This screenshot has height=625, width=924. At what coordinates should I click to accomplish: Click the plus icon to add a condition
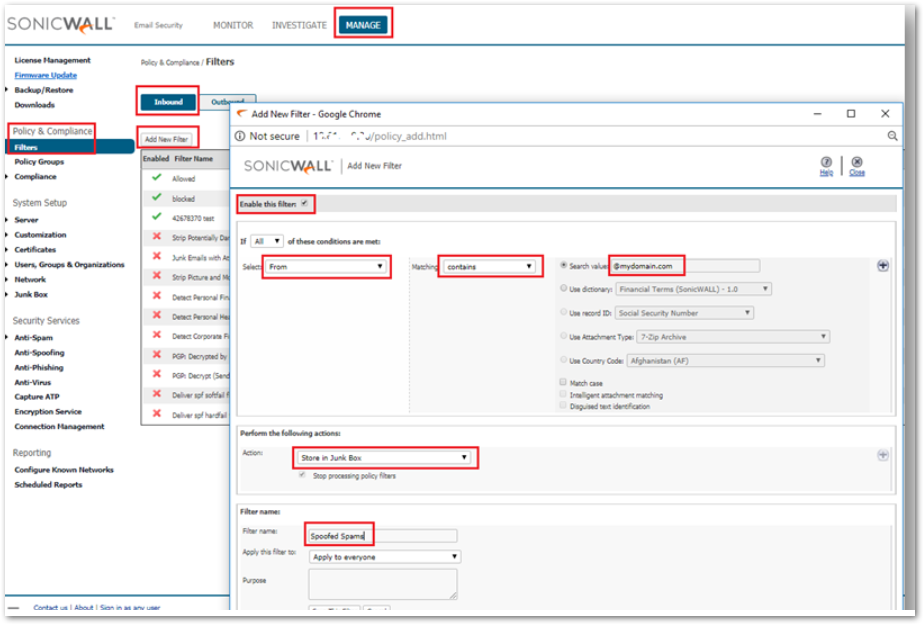883,265
